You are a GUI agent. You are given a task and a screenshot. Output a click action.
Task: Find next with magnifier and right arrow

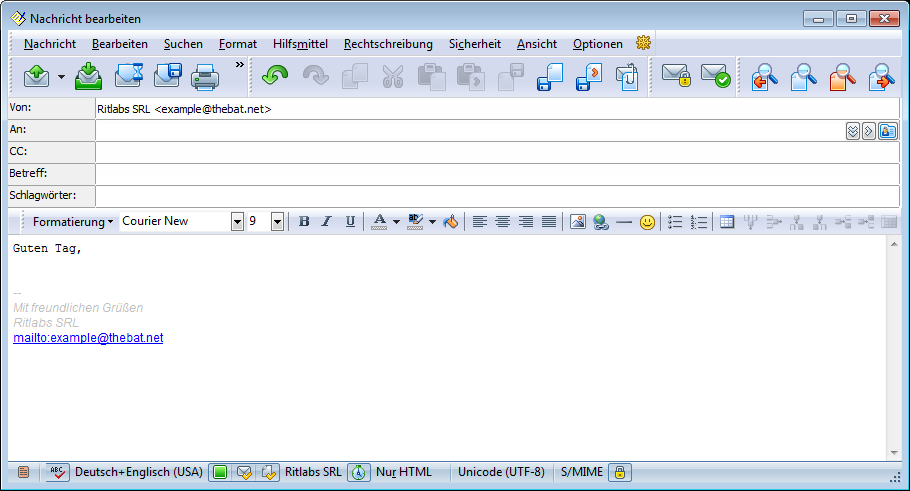(x=882, y=77)
